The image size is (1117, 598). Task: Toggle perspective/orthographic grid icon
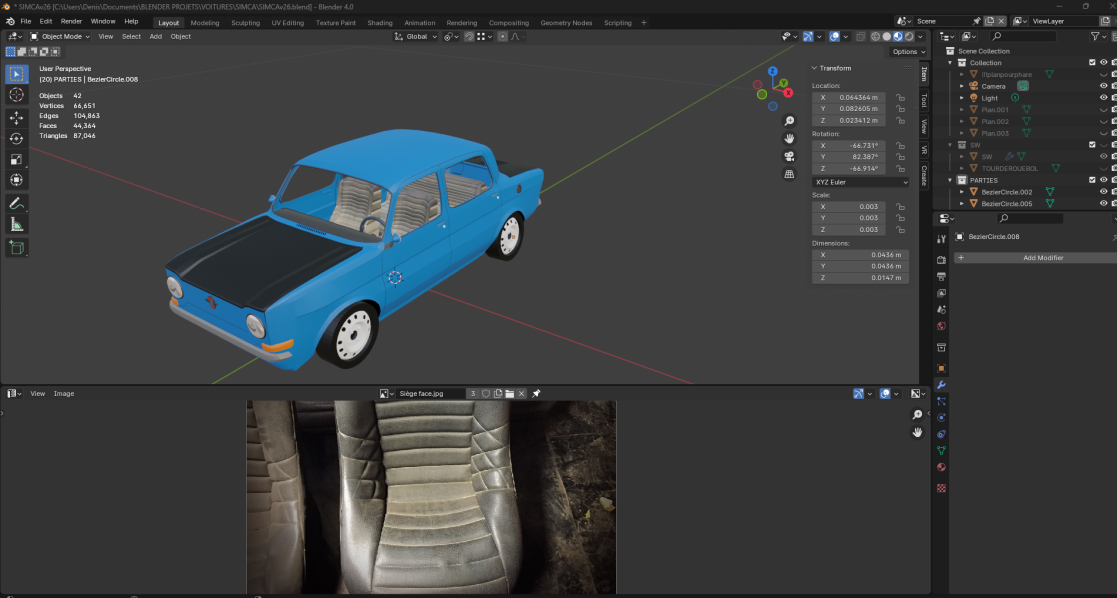click(x=789, y=173)
